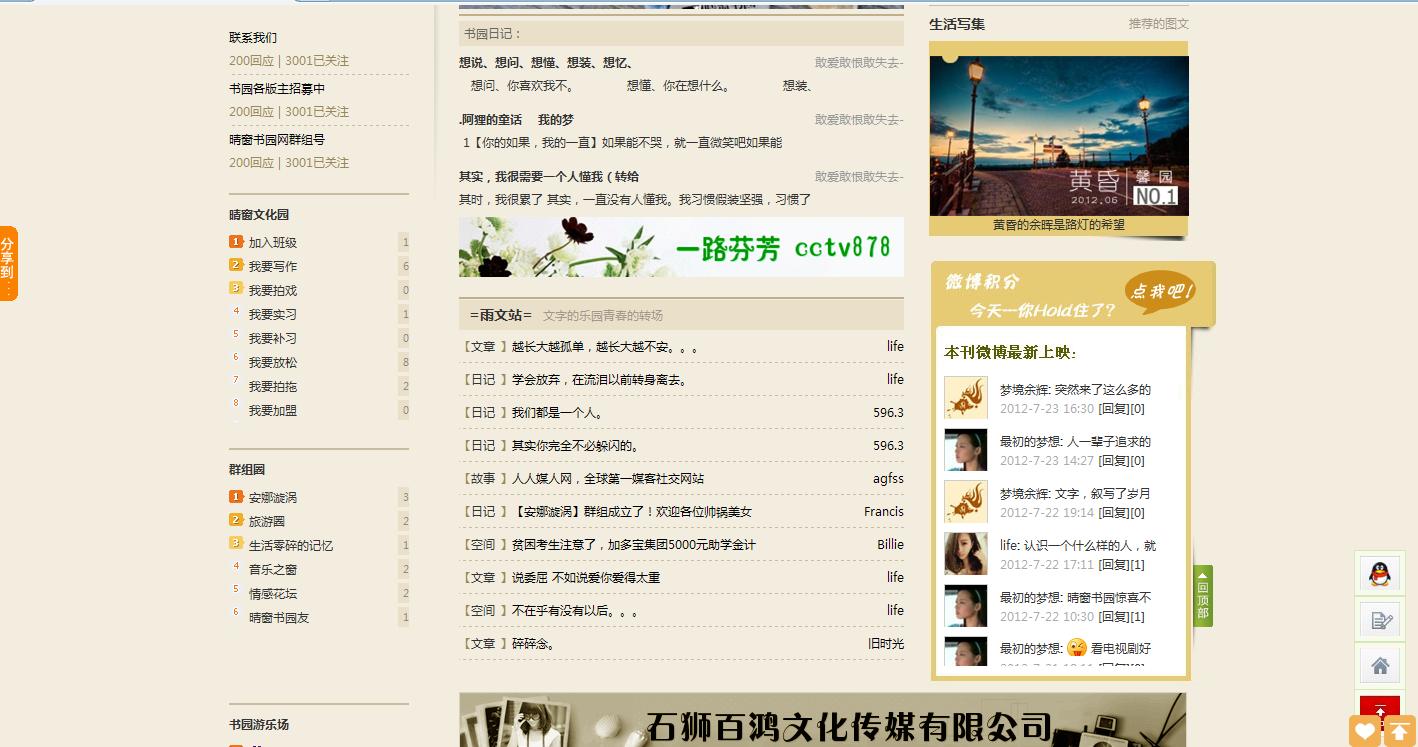Open diary 其实你完全不必躲闪的。
Image resolution: width=1418 pixels, height=747 pixels.
pyautogui.click(x=576, y=446)
